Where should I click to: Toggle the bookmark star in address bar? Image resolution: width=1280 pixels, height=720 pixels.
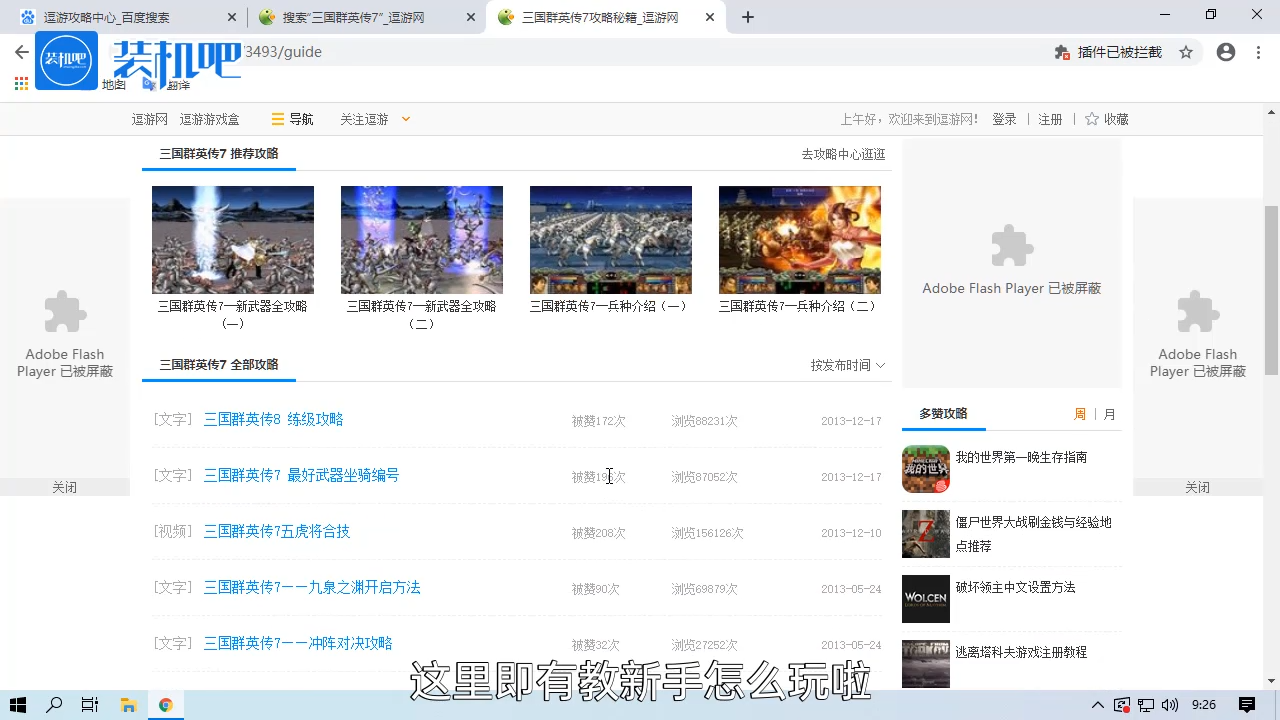(1186, 52)
